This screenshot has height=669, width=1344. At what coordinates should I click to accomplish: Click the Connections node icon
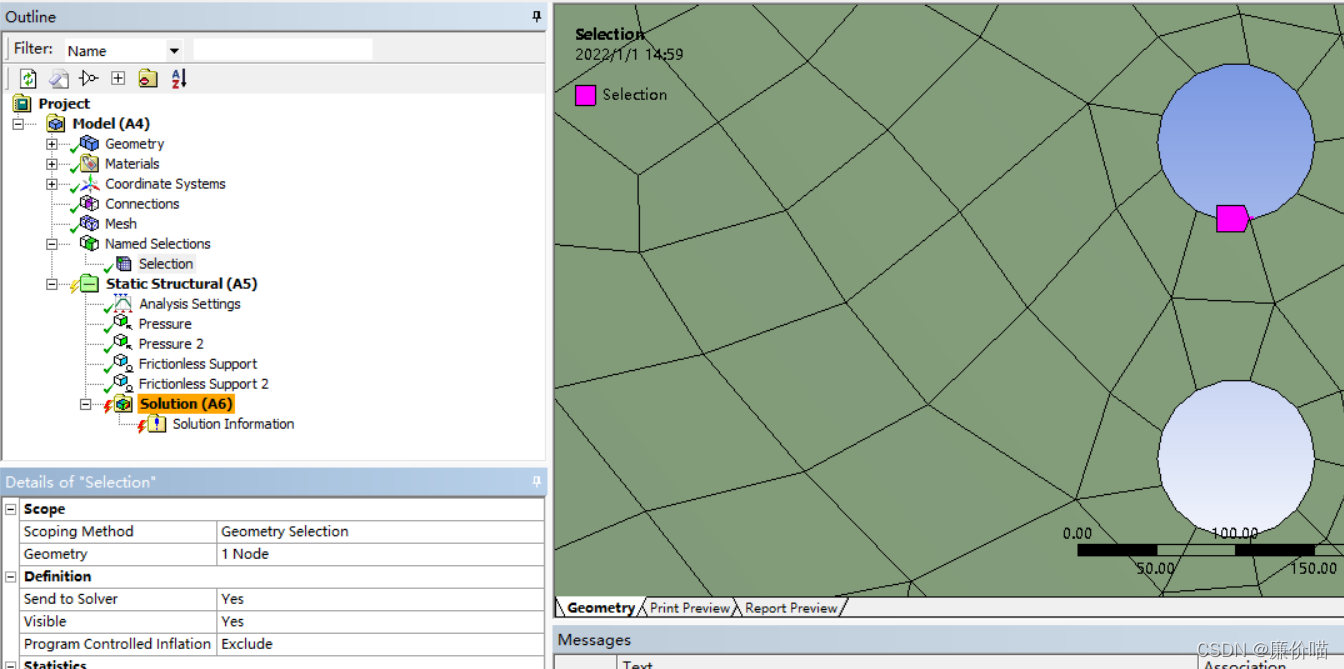coord(89,204)
